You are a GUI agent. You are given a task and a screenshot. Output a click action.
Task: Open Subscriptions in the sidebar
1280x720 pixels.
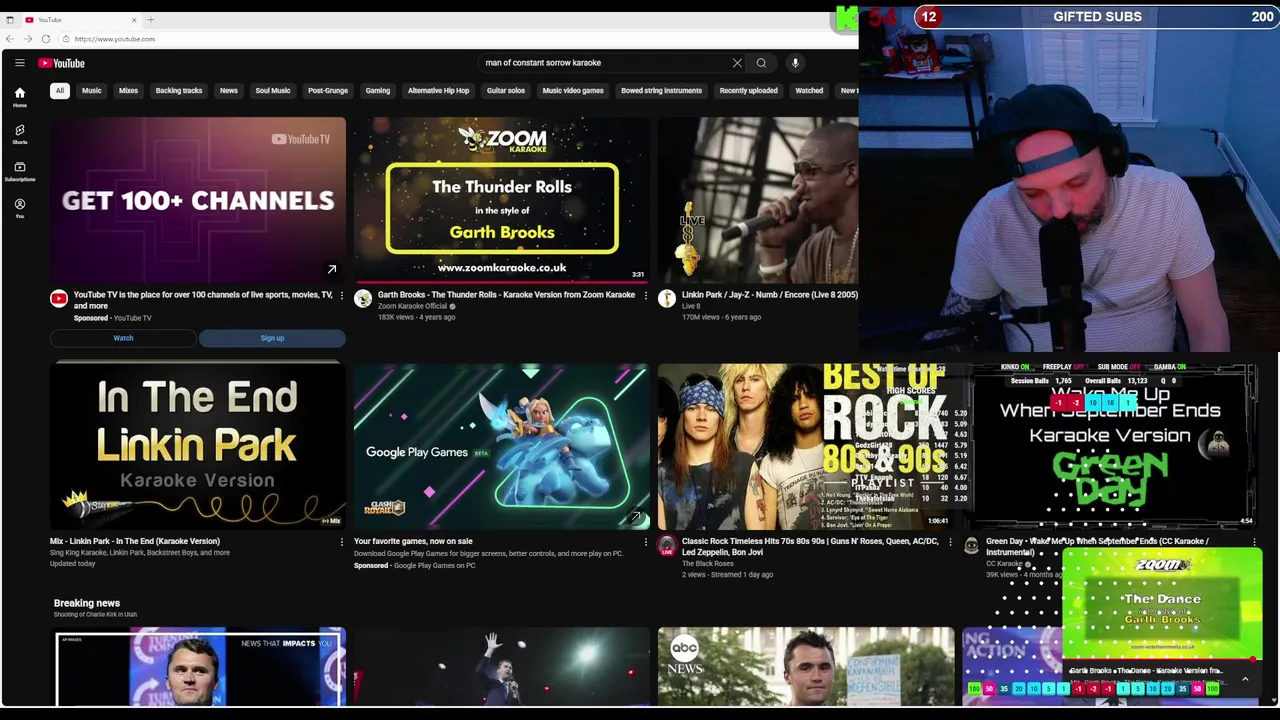click(x=19, y=171)
